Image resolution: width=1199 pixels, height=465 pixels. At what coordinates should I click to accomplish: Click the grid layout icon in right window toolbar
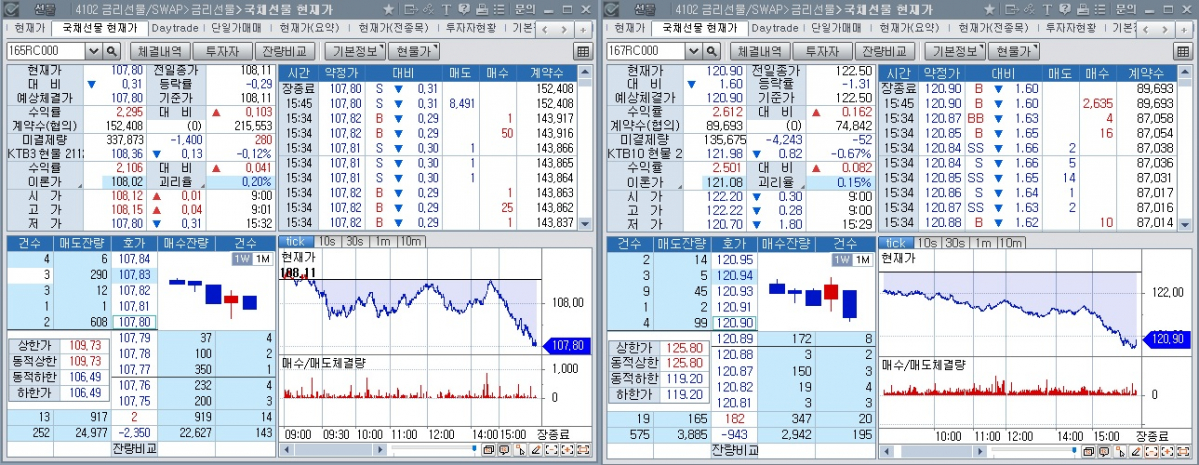click(1182, 51)
